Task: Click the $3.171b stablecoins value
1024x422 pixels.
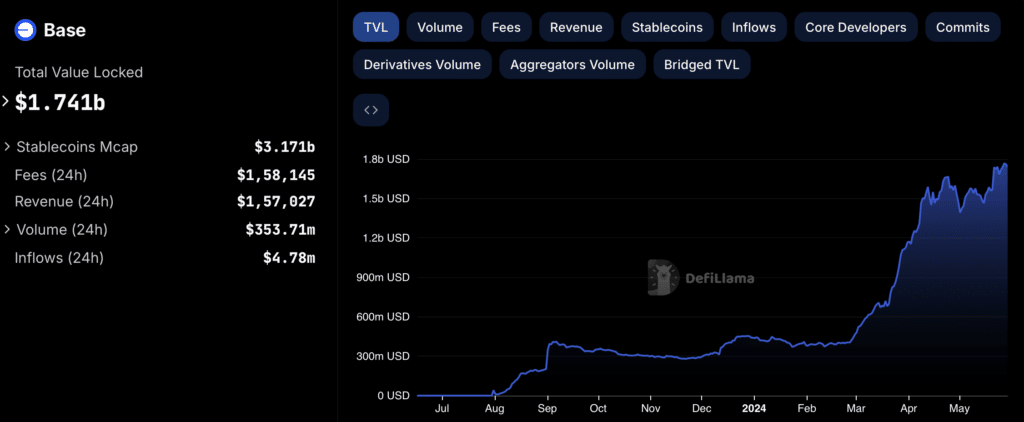Action: tap(285, 147)
